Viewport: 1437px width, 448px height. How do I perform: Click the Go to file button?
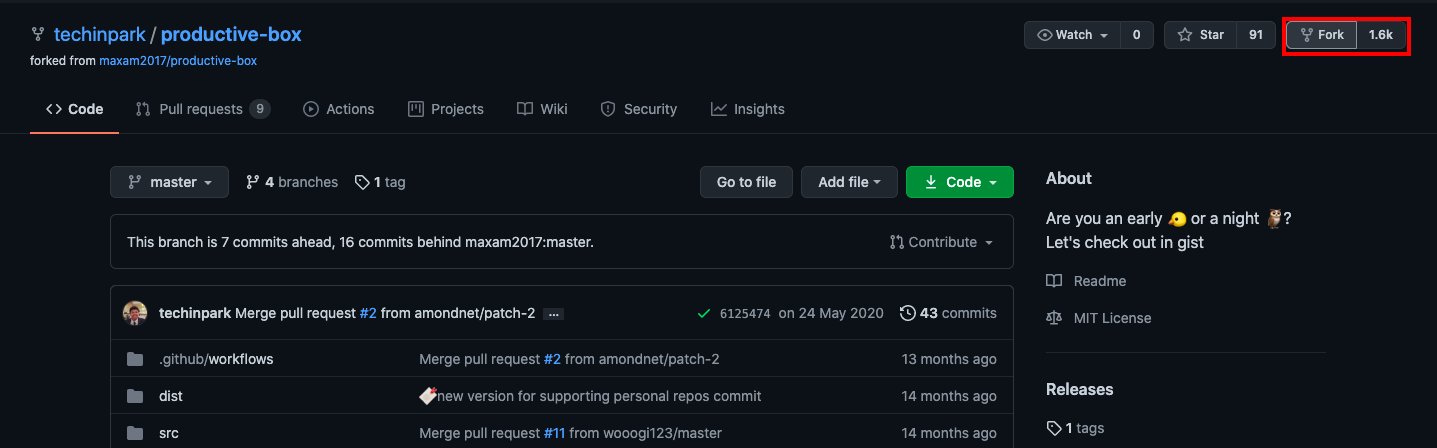click(x=746, y=182)
